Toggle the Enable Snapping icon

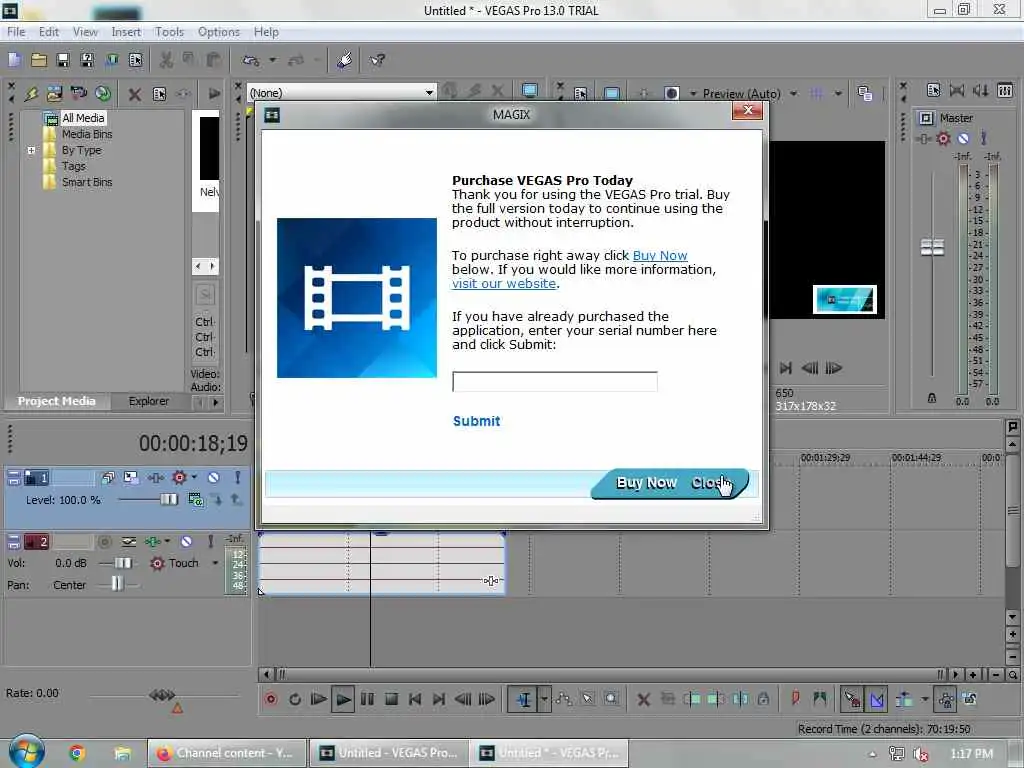click(x=852, y=699)
